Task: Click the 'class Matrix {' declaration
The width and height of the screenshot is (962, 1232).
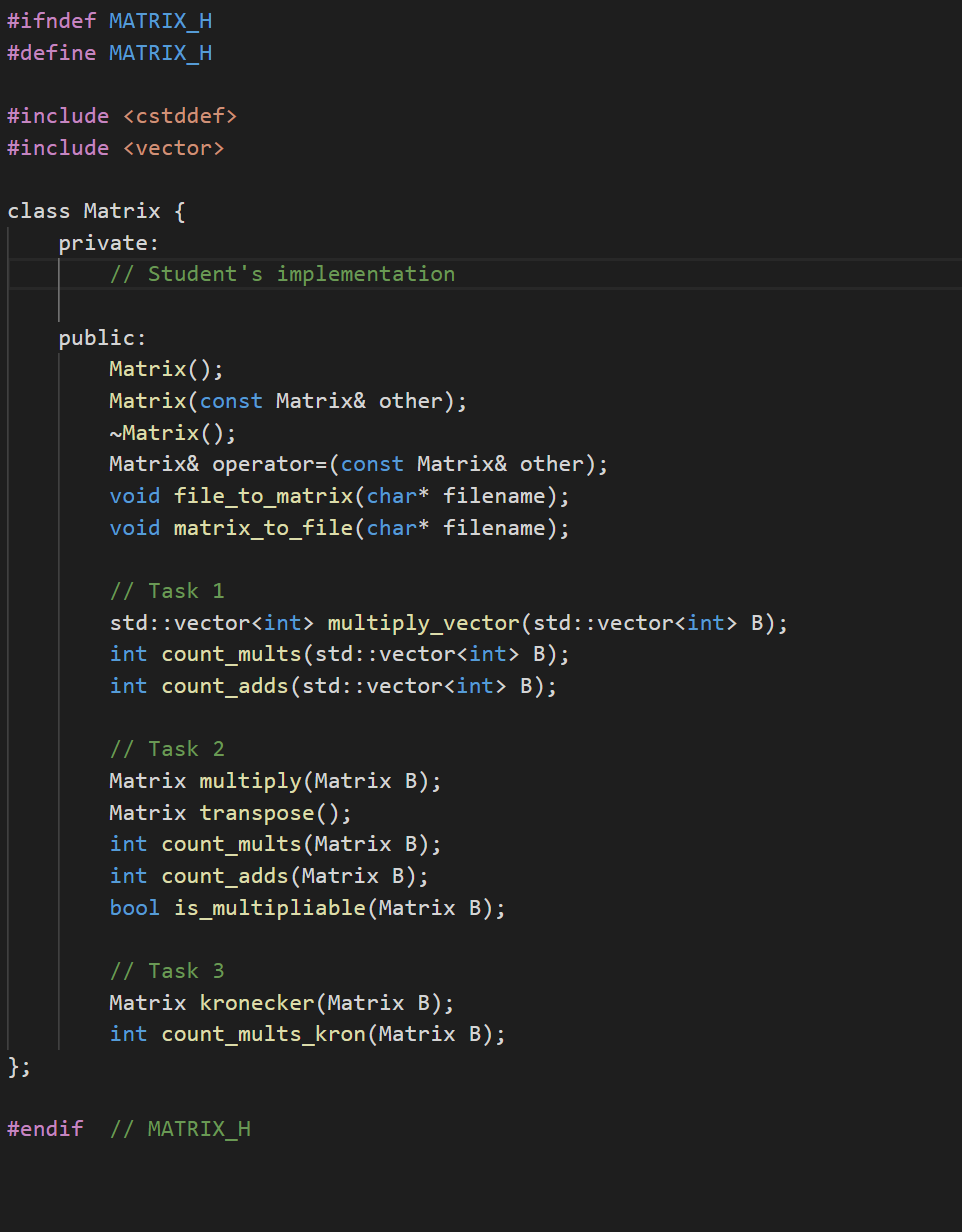Action: click(x=96, y=211)
